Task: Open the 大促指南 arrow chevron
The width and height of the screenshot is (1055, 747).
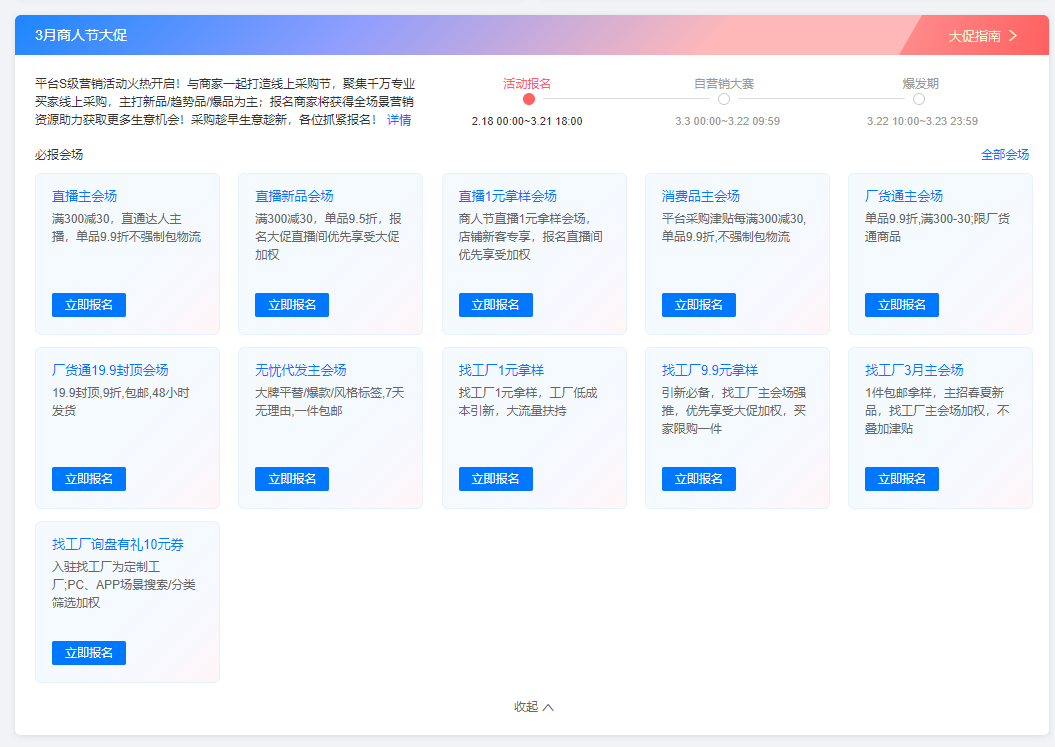Action: pyautogui.click(x=1013, y=35)
